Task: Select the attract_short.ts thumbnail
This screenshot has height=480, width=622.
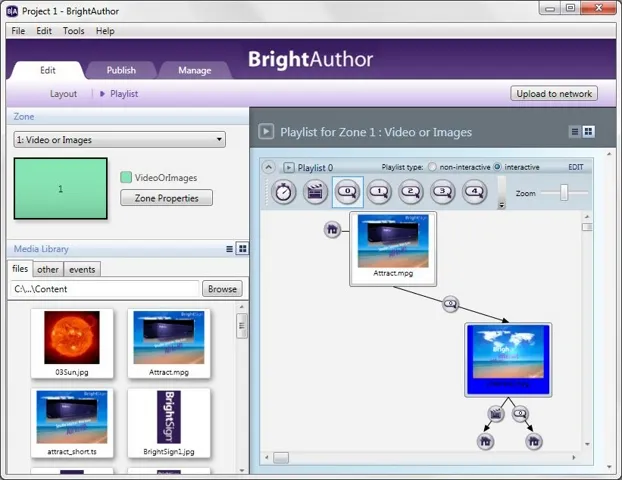Action: click(x=72, y=423)
